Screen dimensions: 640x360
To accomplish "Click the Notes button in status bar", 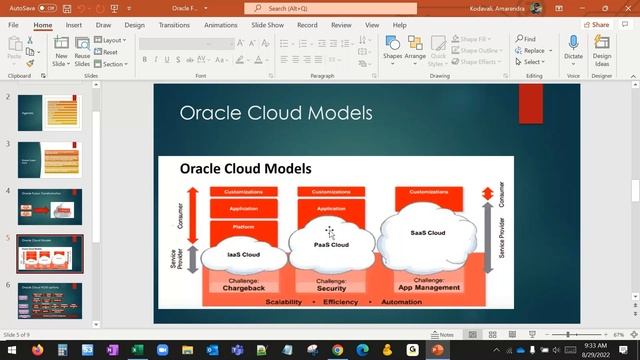I will click(442, 335).
